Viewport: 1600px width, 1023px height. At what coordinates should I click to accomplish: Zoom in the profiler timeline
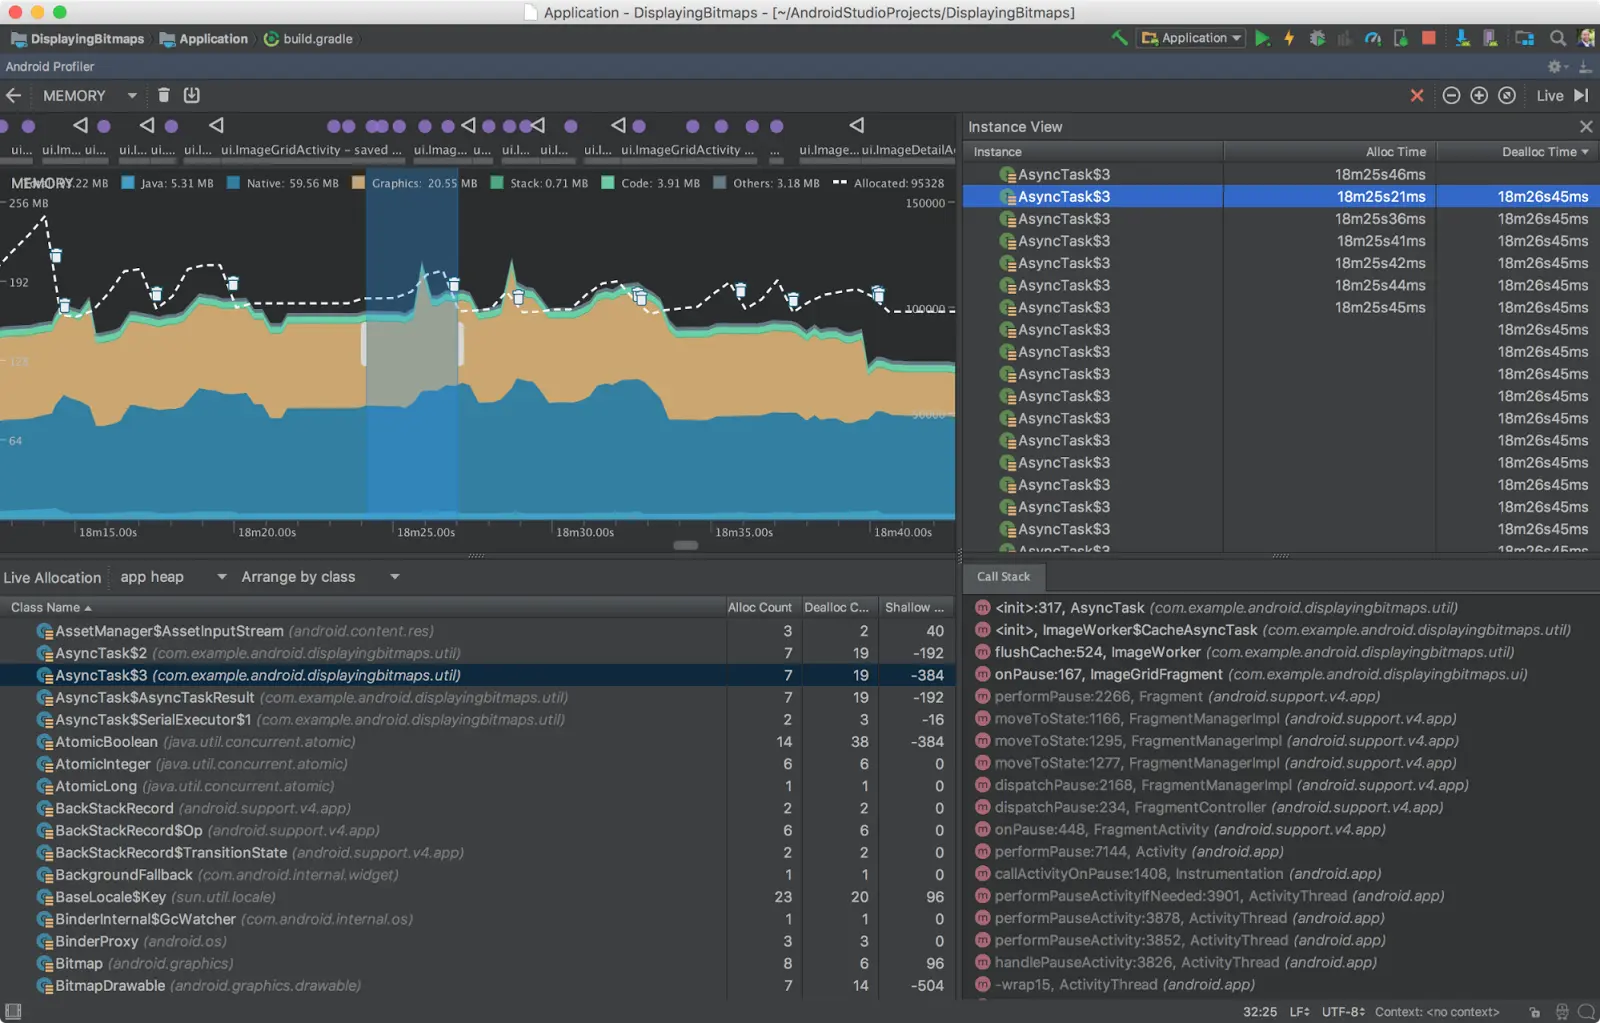[1479, 95]
